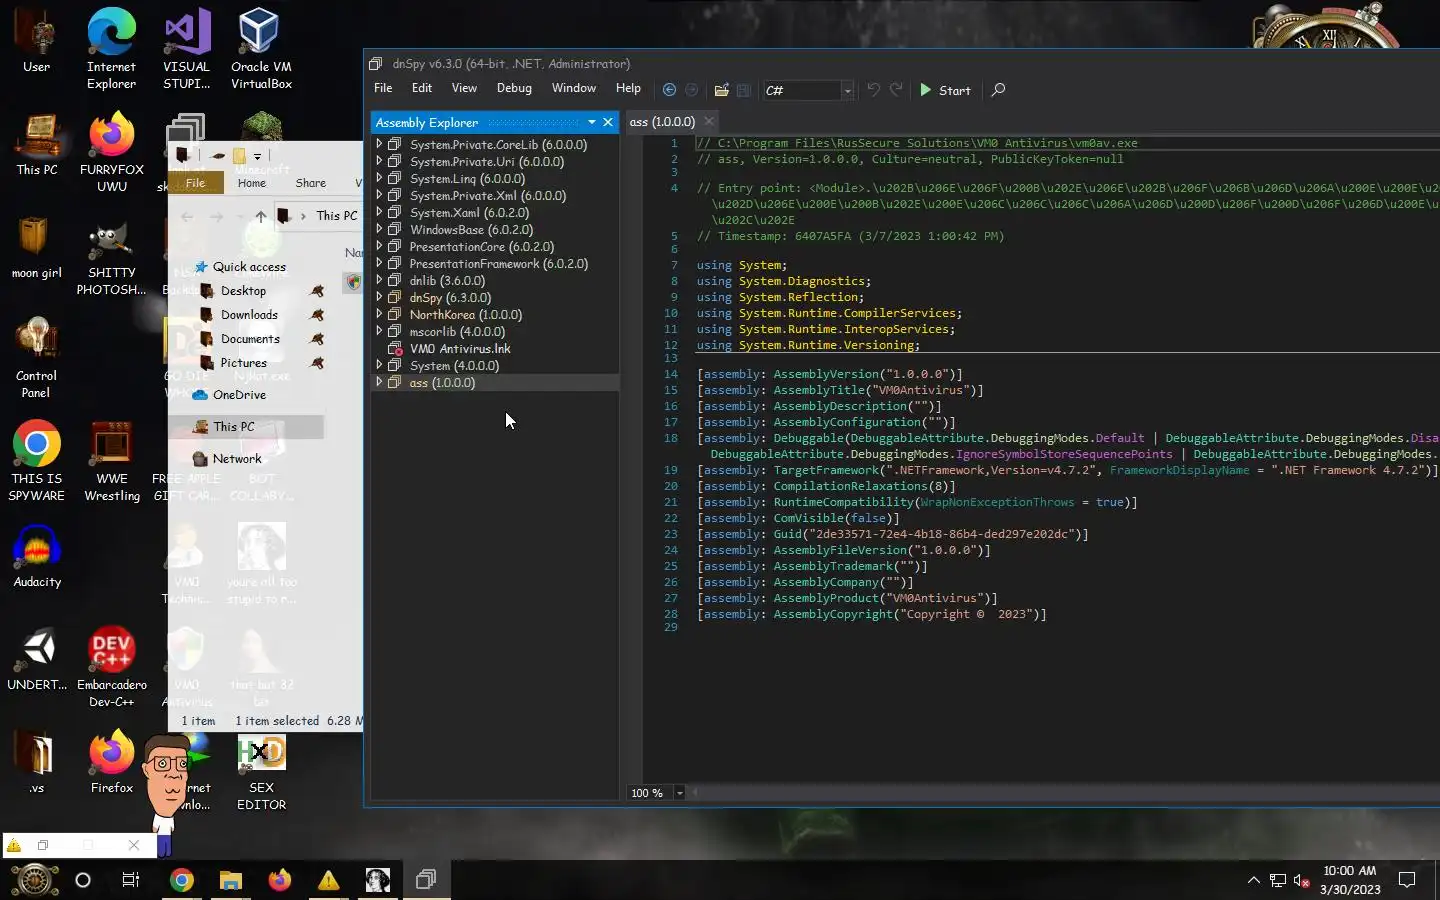Open the File menu in dnSpy
The height and width of the screenshot is (900, 1440).
click(x=383, y=88)
